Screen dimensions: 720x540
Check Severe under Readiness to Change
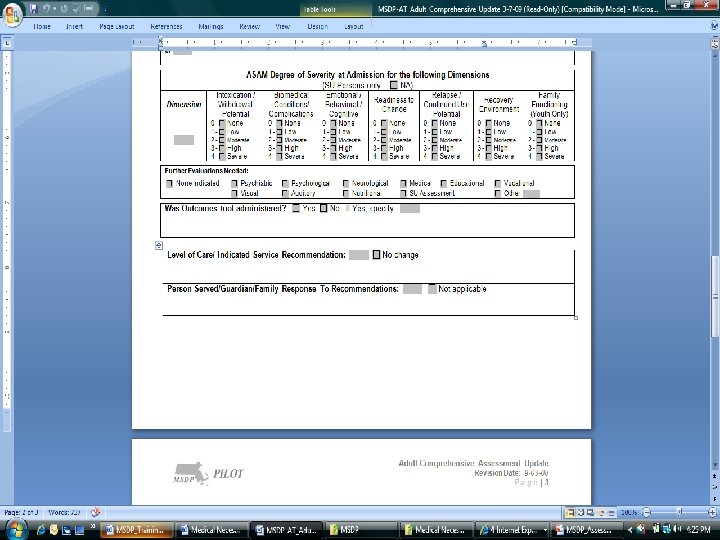[383, 157]
